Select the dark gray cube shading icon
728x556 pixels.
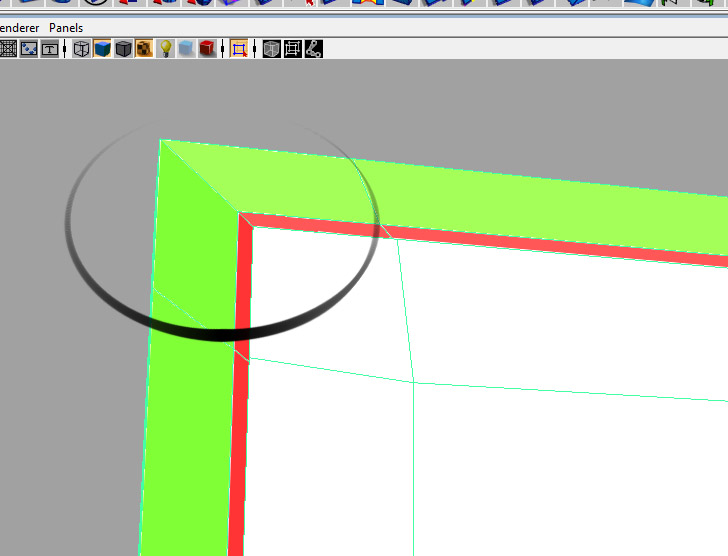click(124, 49)
